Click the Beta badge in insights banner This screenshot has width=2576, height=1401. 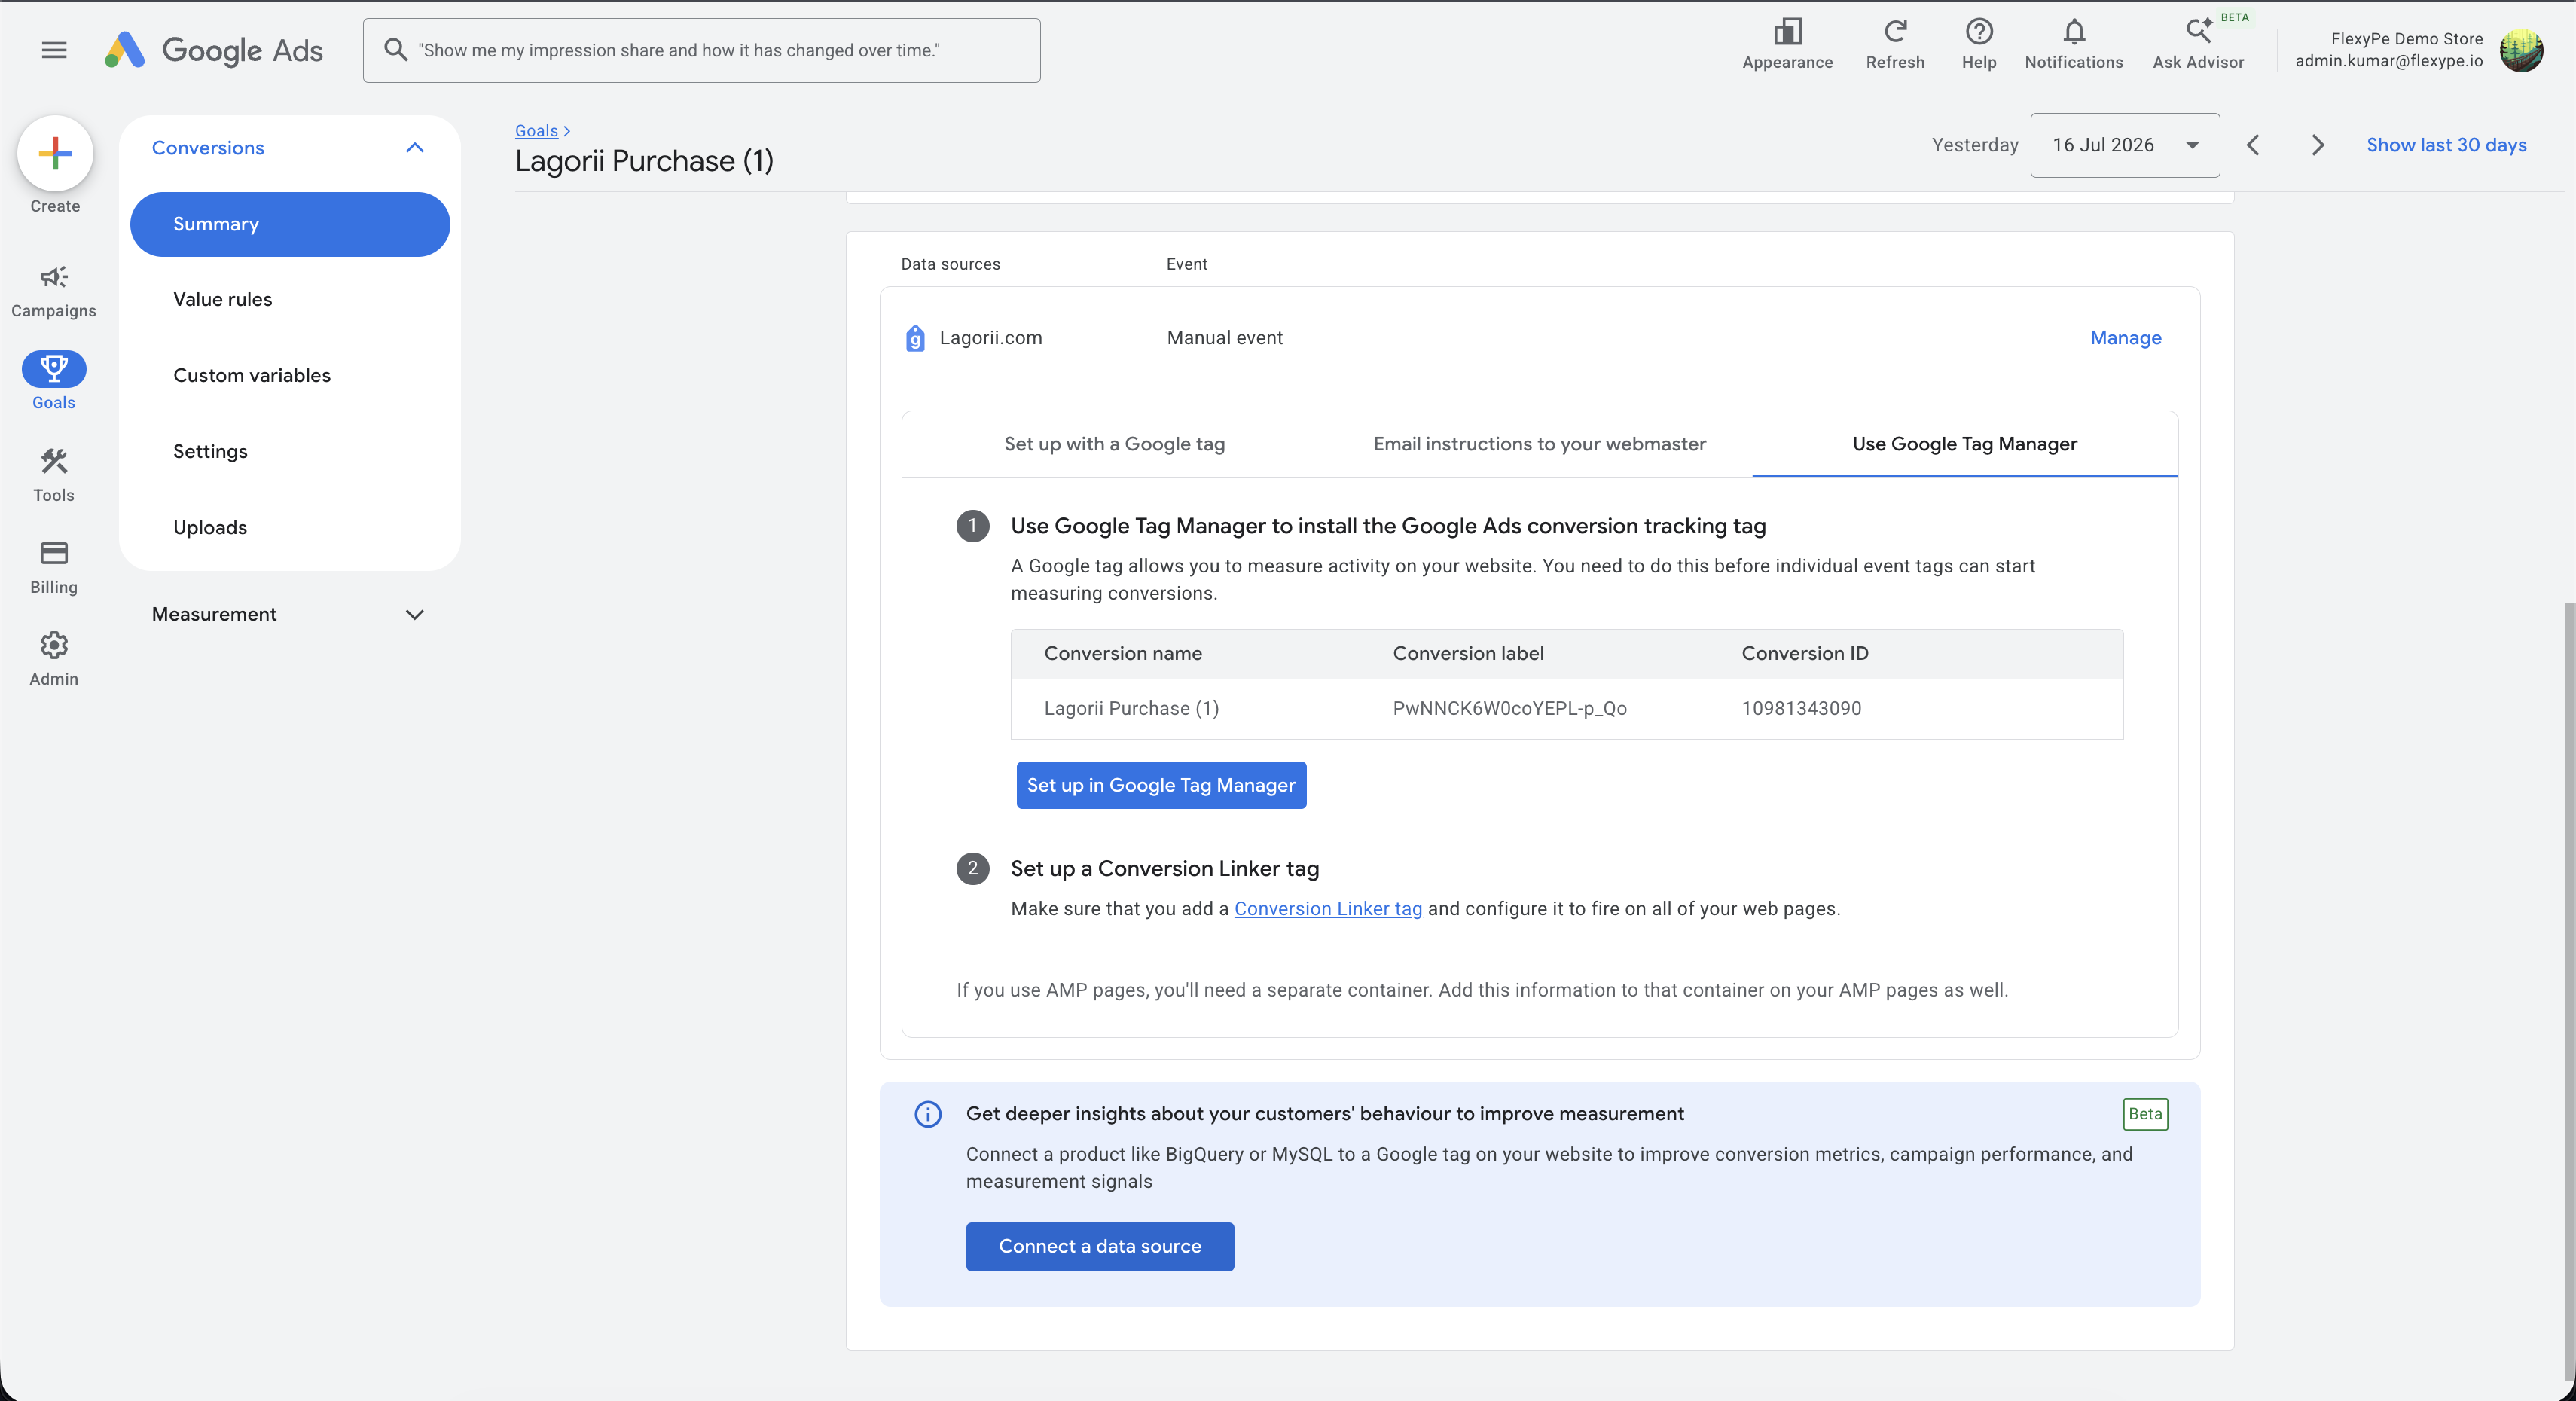(2145, 1114)
